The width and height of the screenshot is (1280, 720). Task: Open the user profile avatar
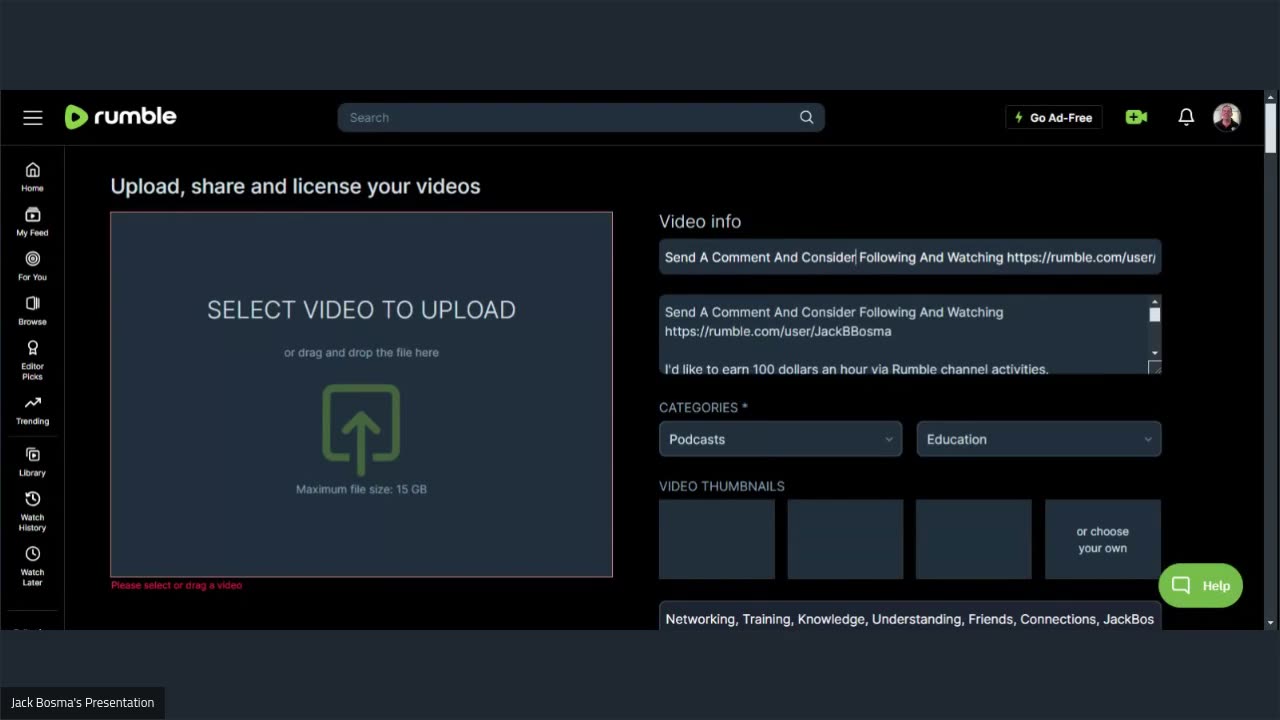point(1227,117)
